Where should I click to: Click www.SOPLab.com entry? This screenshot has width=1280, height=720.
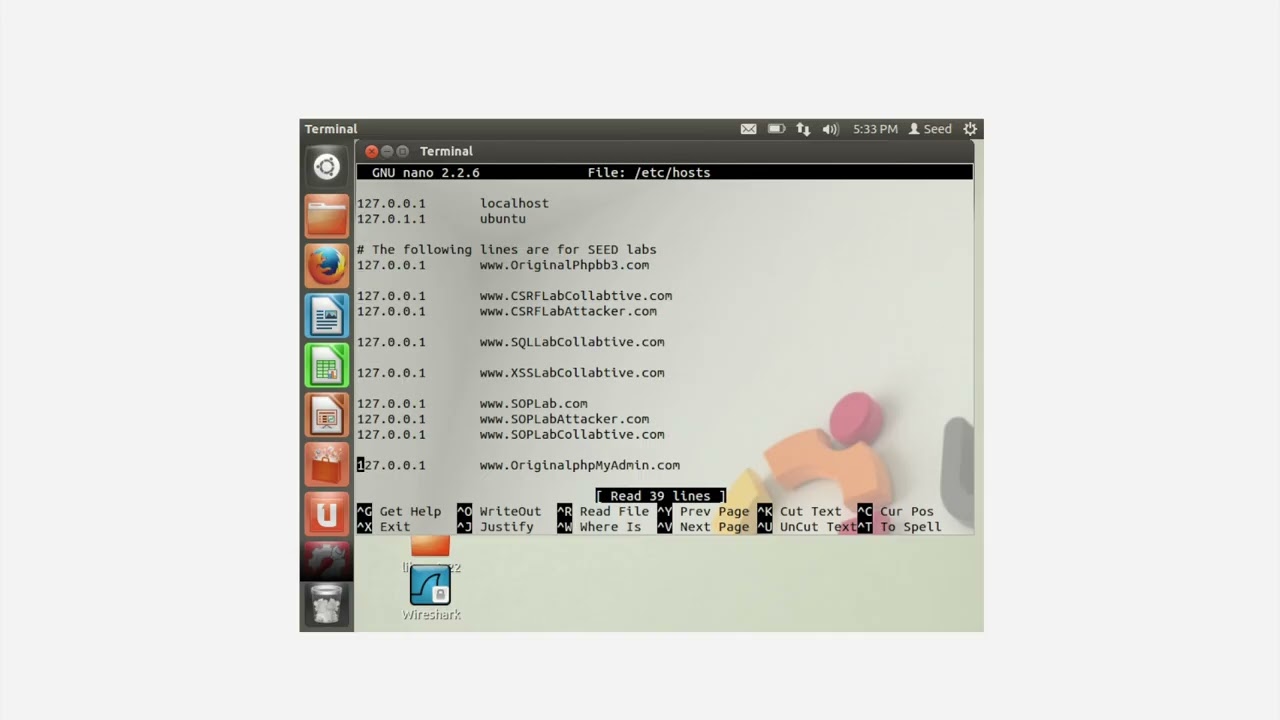click(x=534, y=404)
